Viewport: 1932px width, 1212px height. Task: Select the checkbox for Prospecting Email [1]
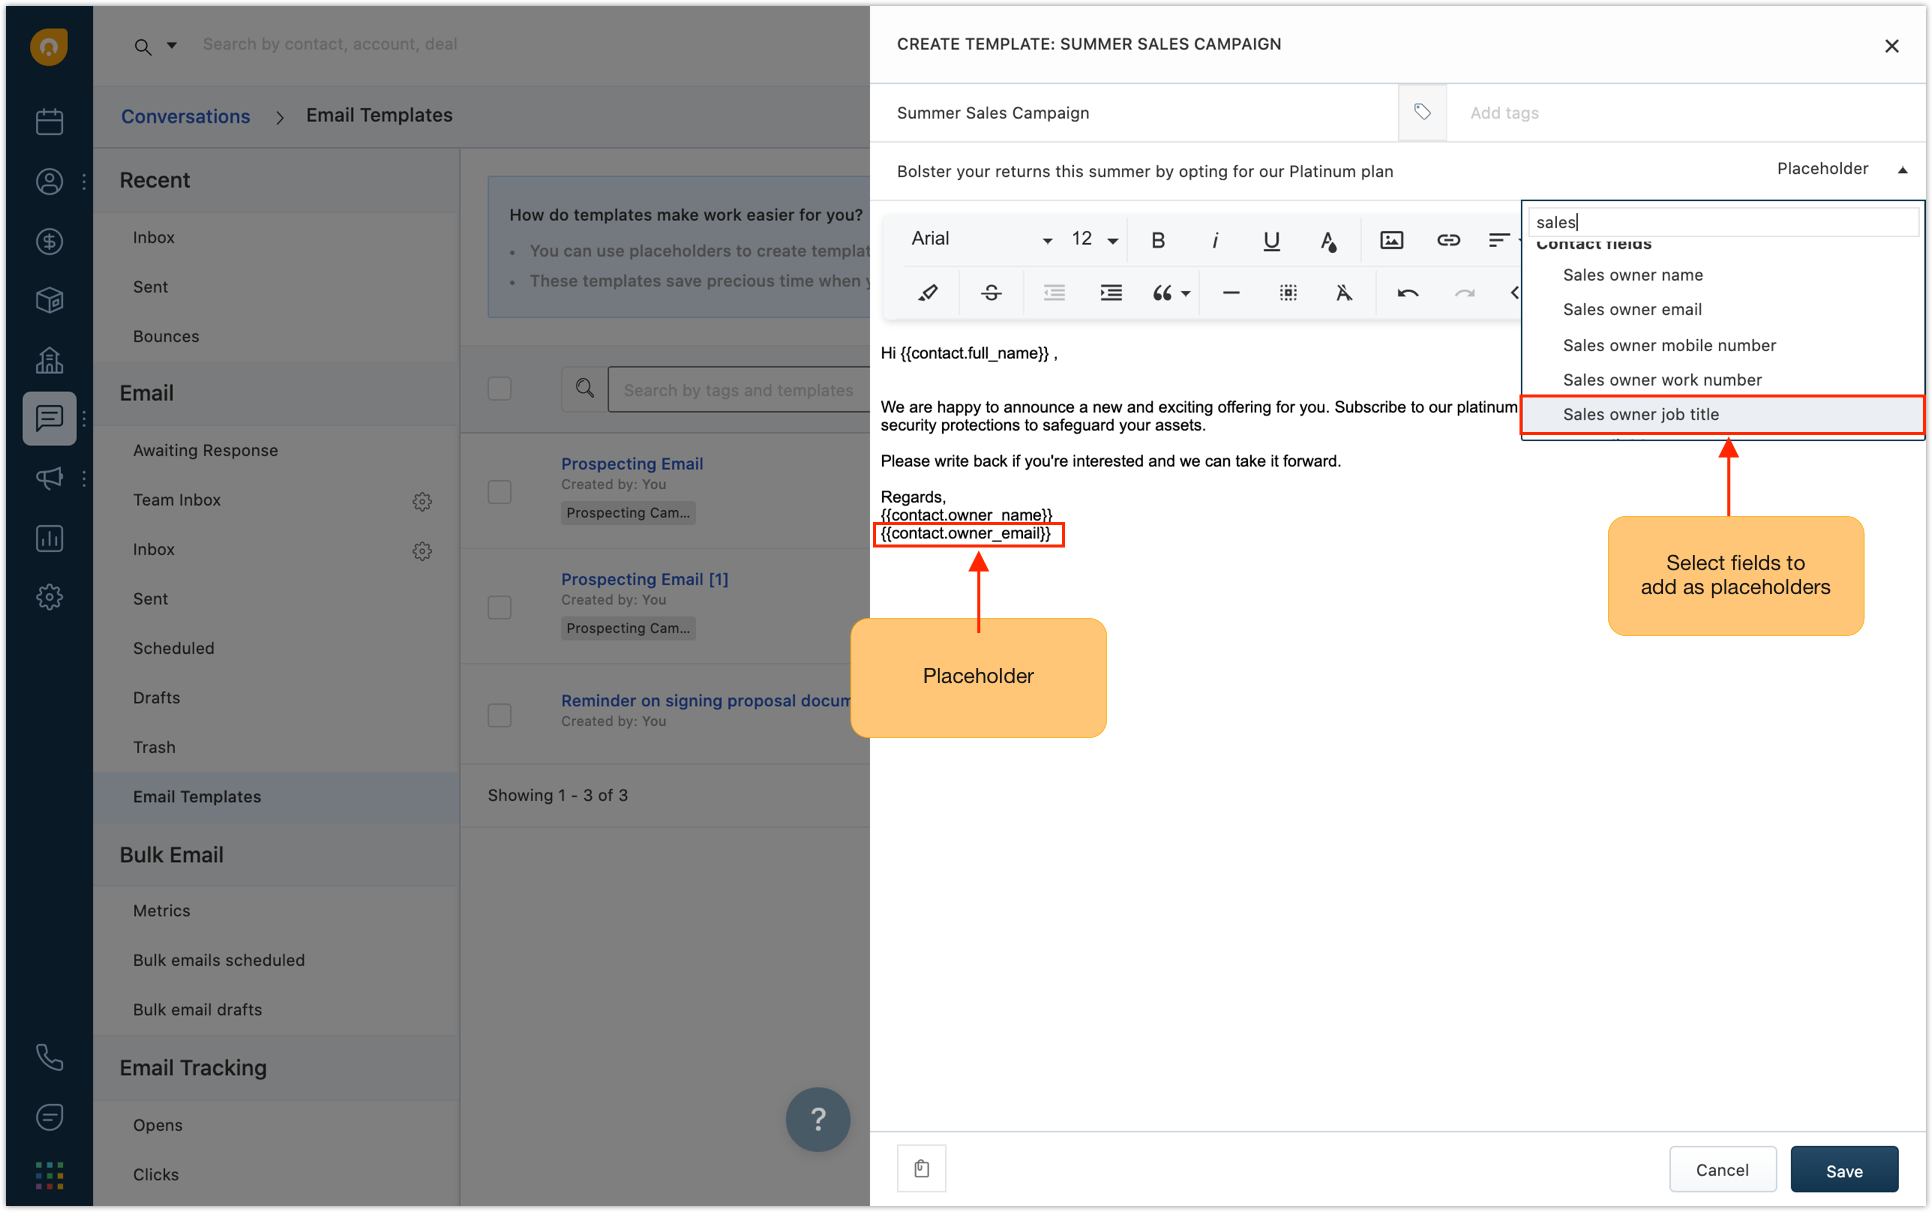coord(500,607)
